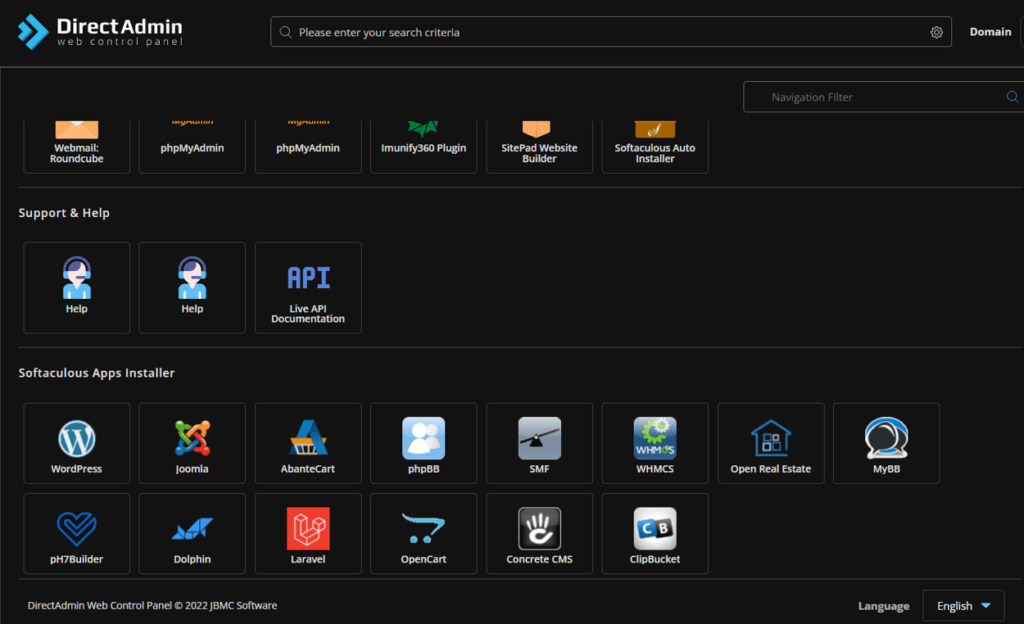The height and width of the screenshot is (624, 1024).
Task: Launch the Concrete CMS installer
Action: point(539,533)
